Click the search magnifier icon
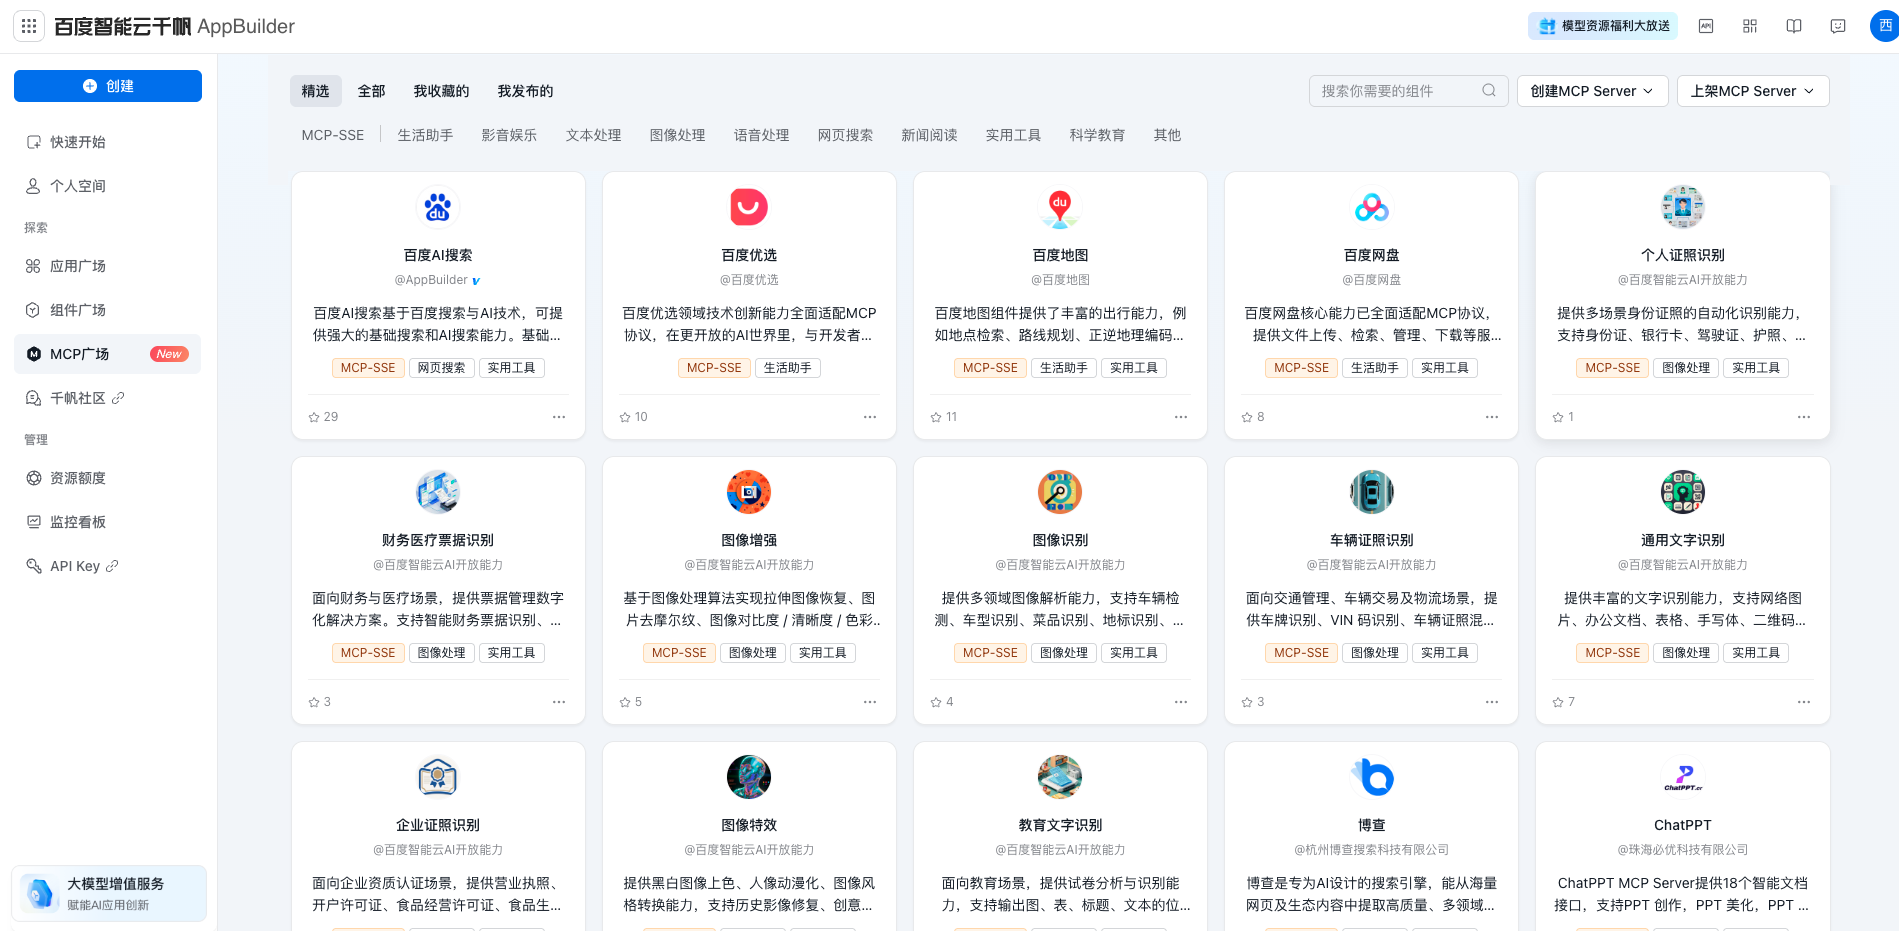The height and width of the screenshot is (931, 1899). (x=1489, y=91)
